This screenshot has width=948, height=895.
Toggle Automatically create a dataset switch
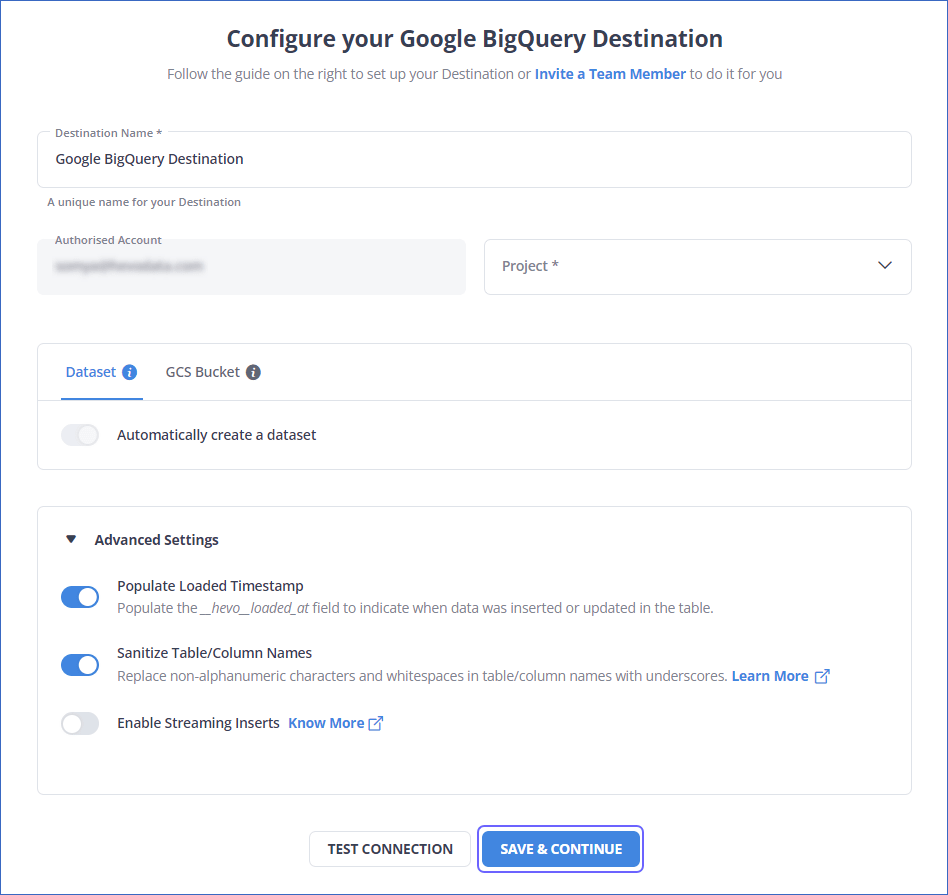tap(80, 435)
